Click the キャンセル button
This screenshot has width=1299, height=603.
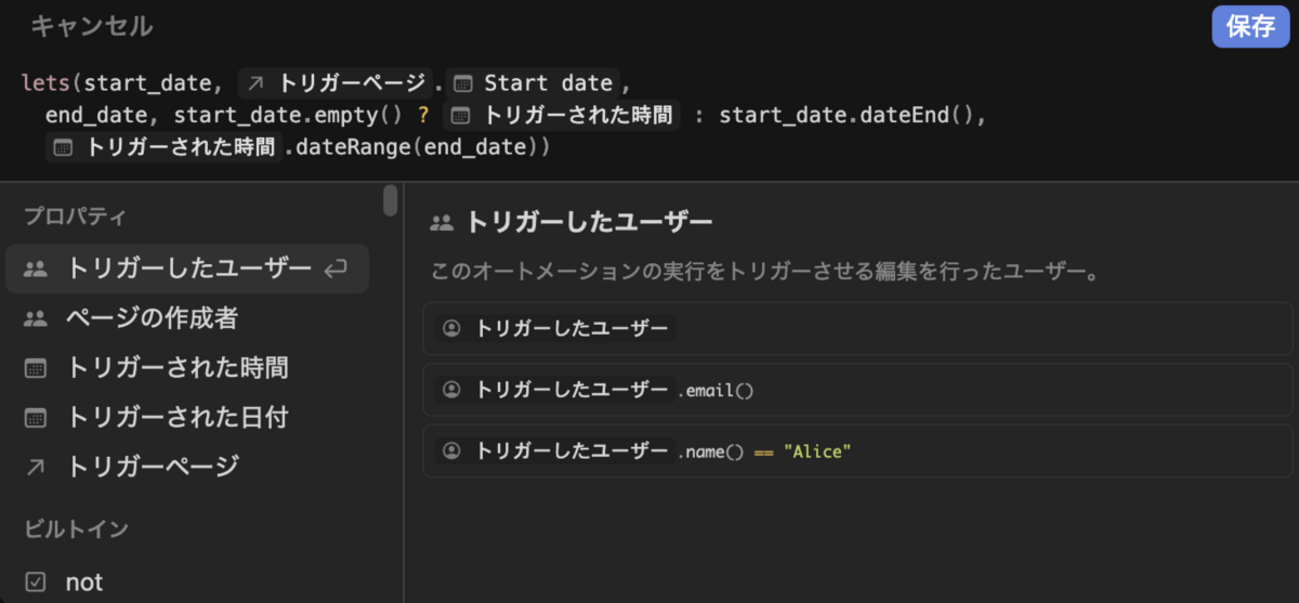[91, 26]
